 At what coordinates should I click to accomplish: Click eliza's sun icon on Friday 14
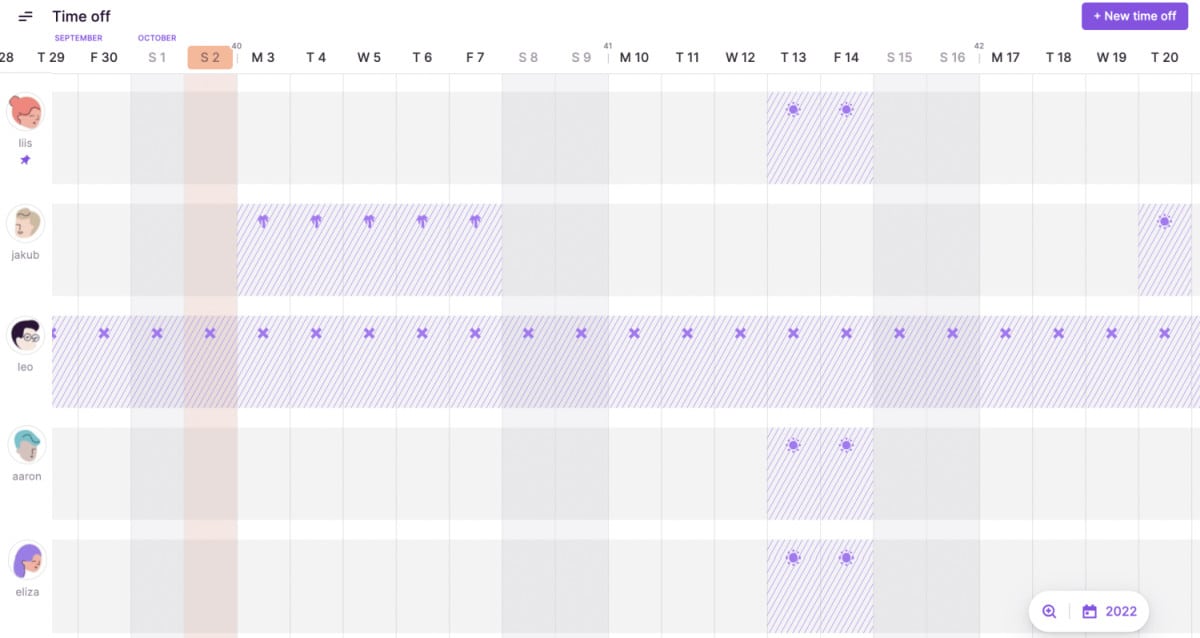point(846,557)
